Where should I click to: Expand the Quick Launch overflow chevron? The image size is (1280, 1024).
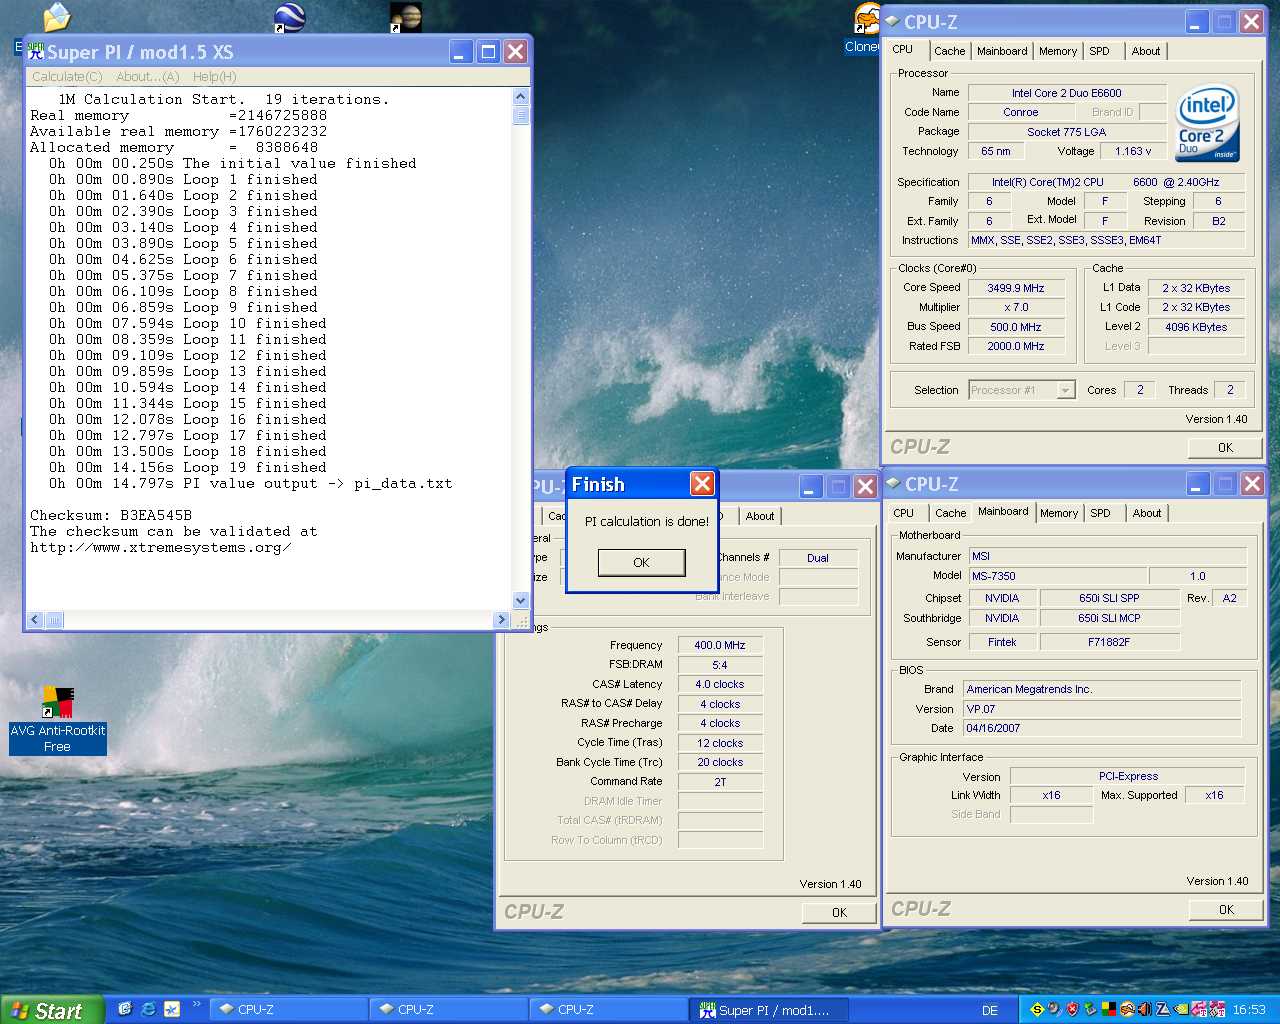(x=196, y=1004)
